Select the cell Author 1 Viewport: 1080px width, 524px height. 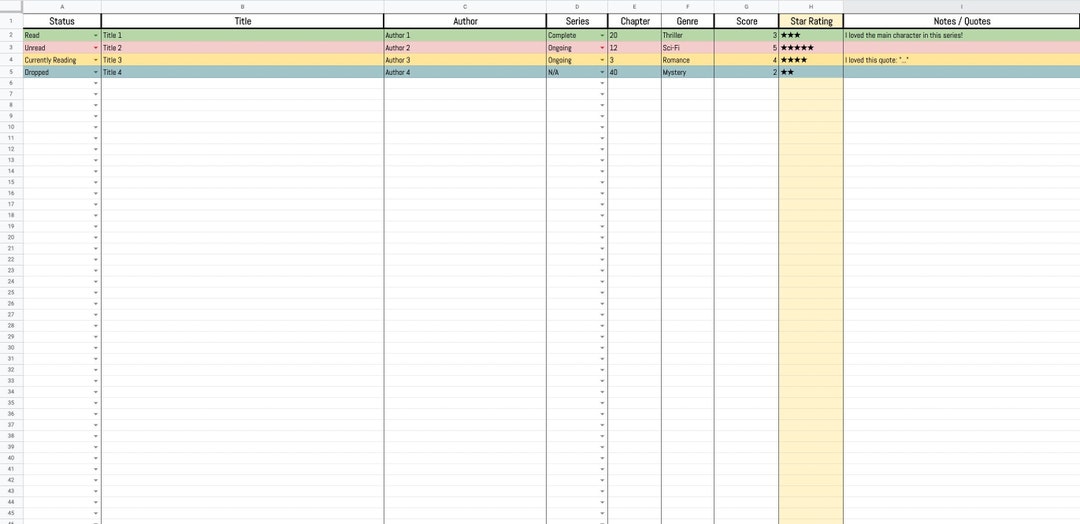point(465,35)
